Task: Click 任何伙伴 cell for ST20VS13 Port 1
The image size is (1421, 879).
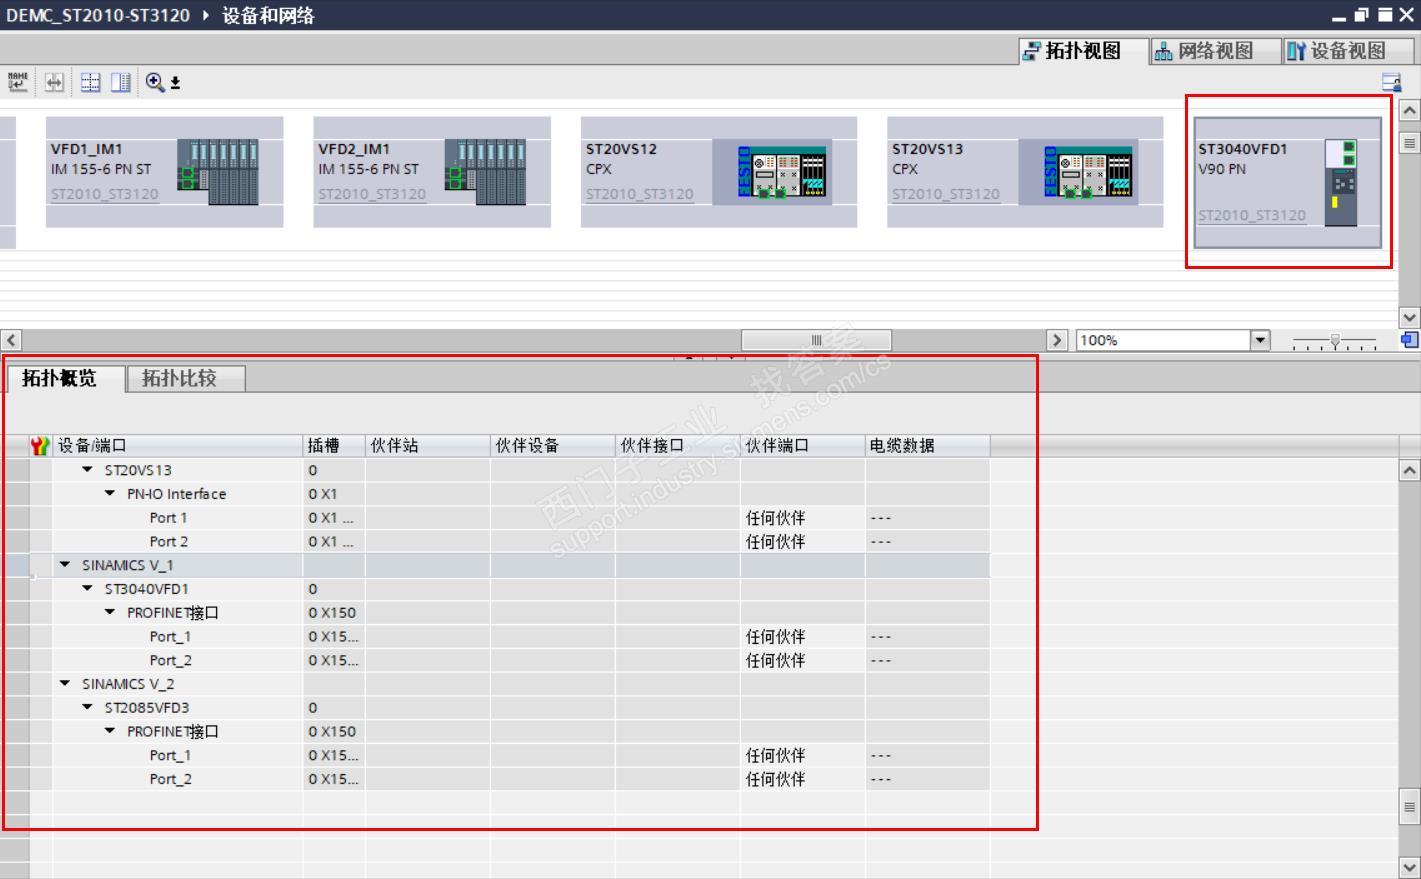Action: (803, 518)
